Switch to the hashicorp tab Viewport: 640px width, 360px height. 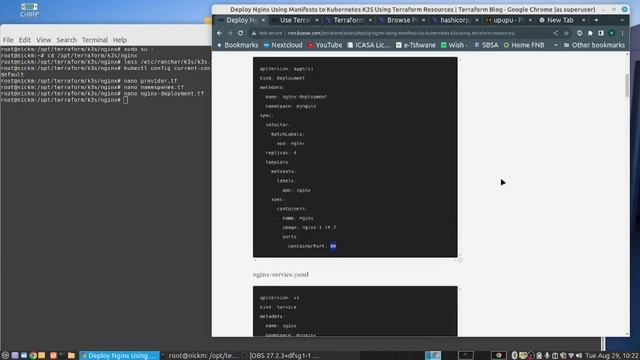(454, 20)
